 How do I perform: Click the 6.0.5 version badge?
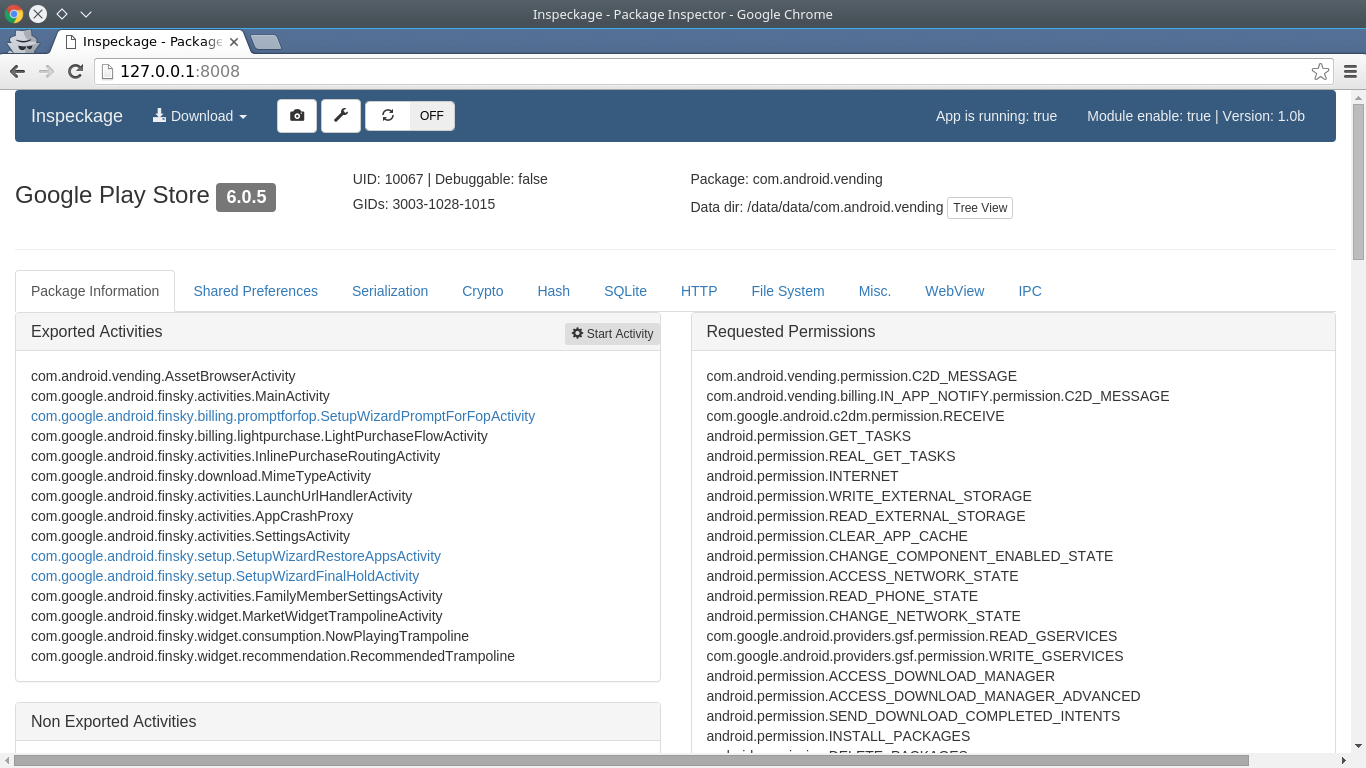point(246,197)
